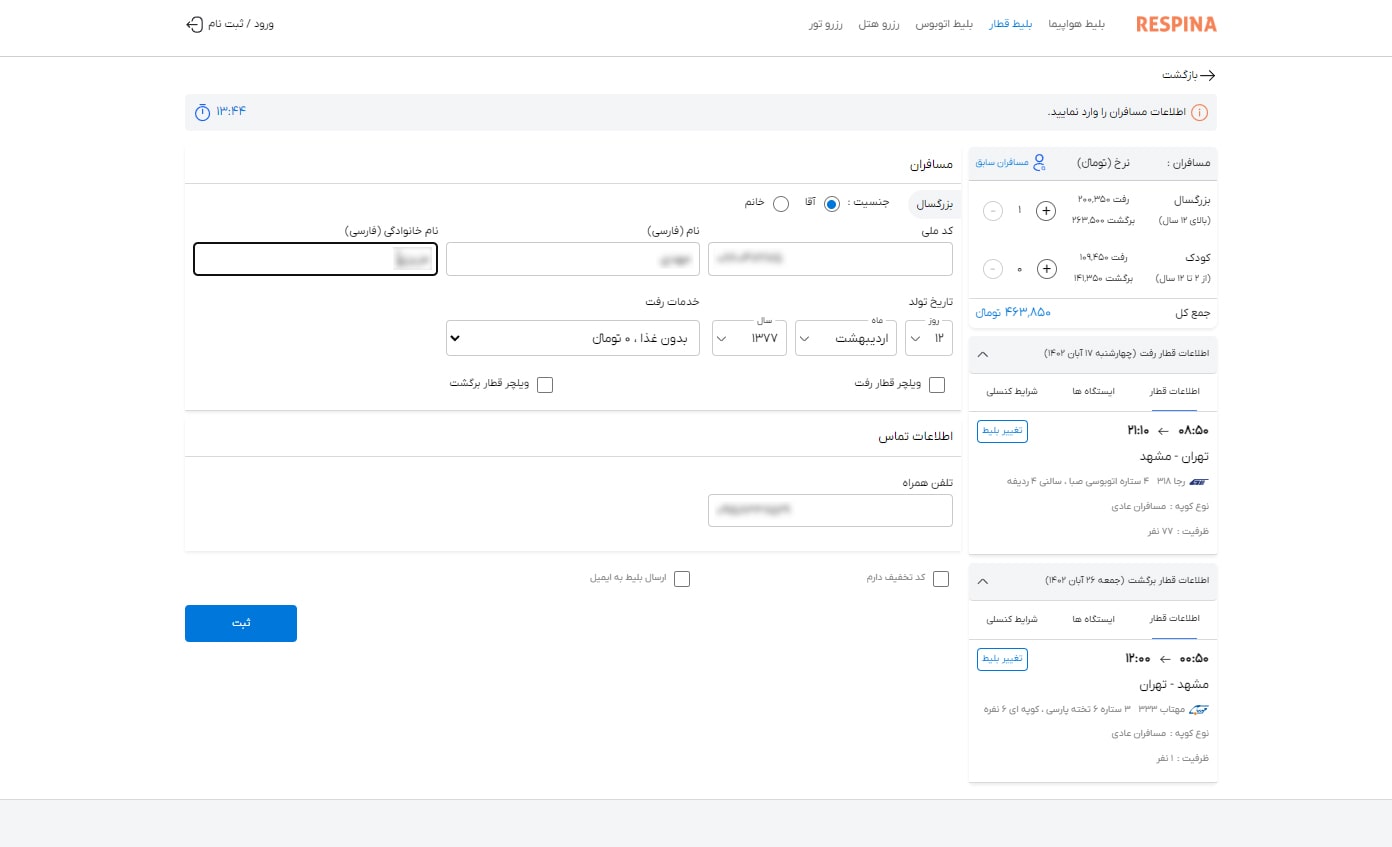Switch to departure train stations (ایستگاه ها) tab
1392x847 pixels.
click(x=1092, y=392)
